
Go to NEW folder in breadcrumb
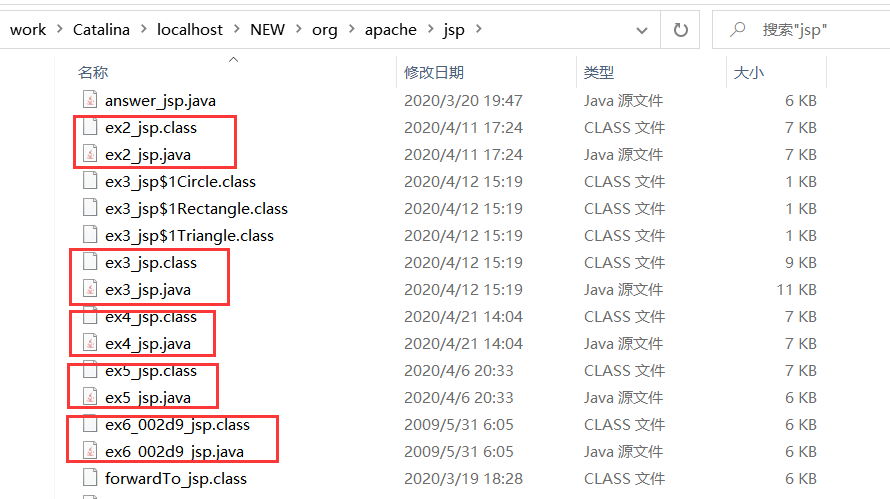[267, 30]
